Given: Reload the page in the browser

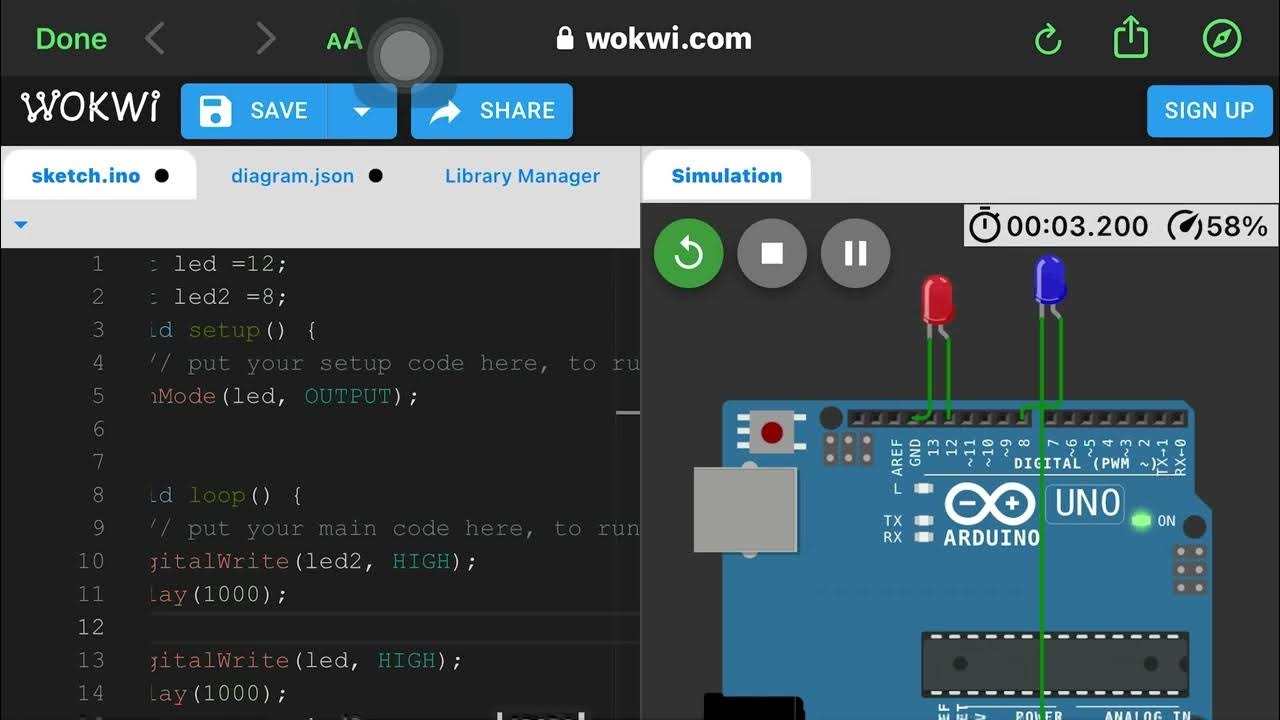Looking at the screenshot, I should [1047, 40].
